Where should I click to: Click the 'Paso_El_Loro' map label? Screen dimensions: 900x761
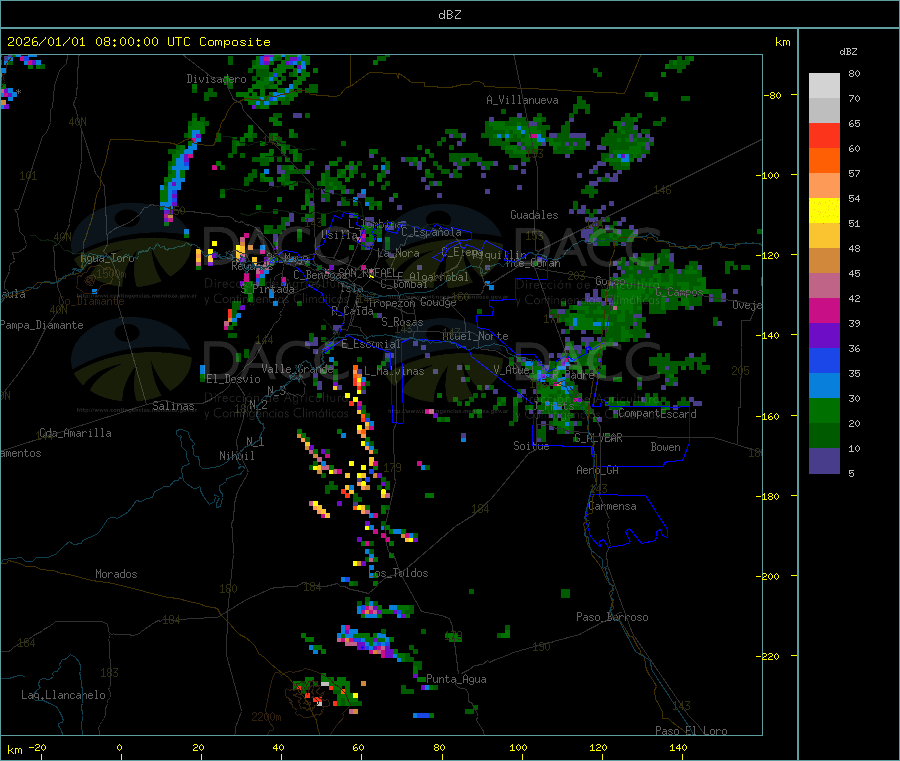pos(691,731)
